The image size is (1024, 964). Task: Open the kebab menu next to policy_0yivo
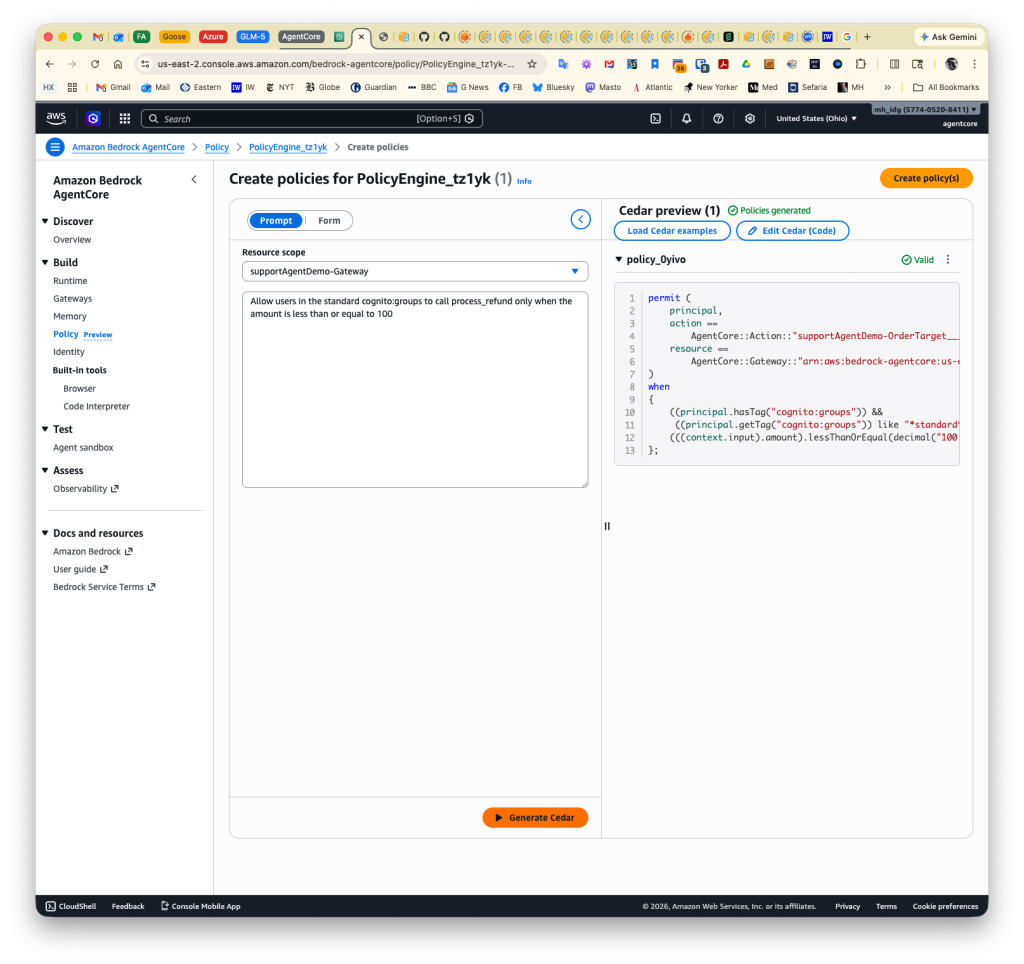pyautogui.click(x=948, y=258)
